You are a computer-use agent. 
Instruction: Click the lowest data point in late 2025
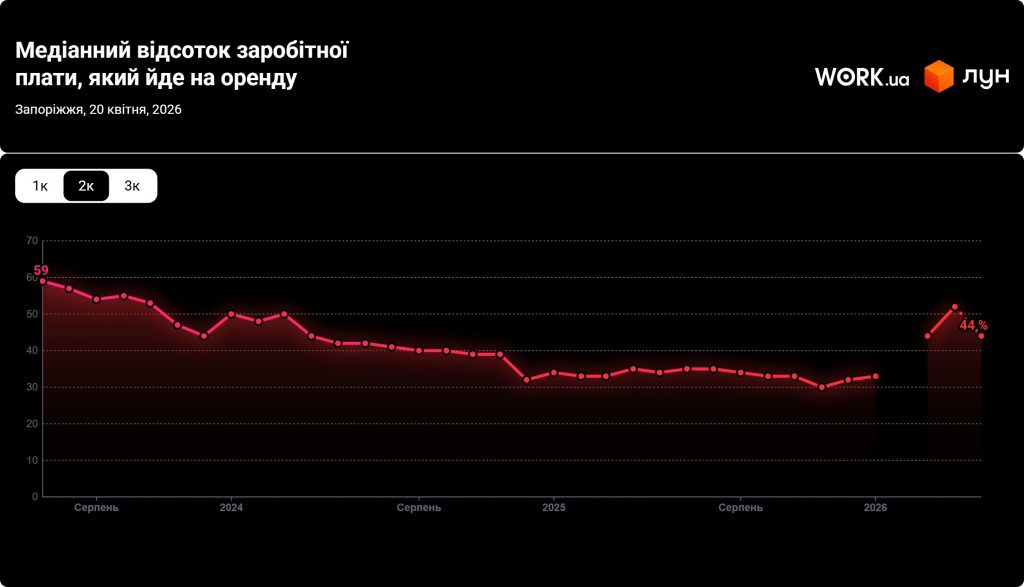point(822,387)
